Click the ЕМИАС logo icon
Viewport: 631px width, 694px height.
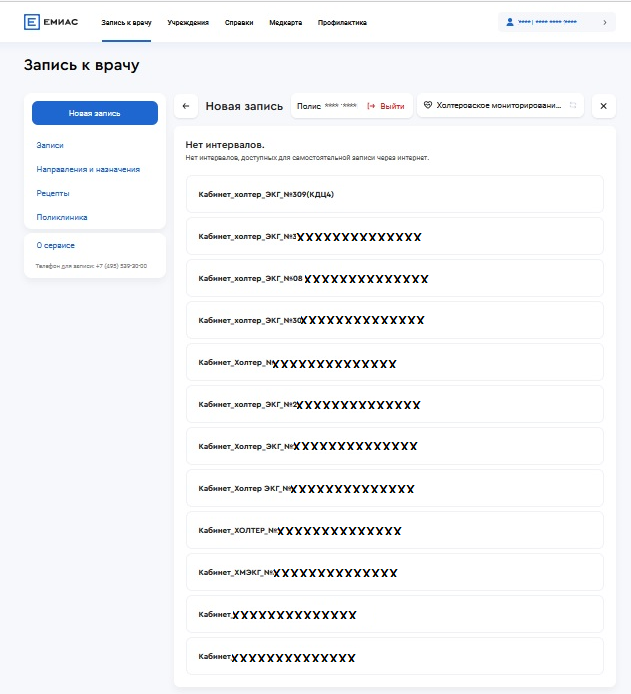(x=32, y=22)
